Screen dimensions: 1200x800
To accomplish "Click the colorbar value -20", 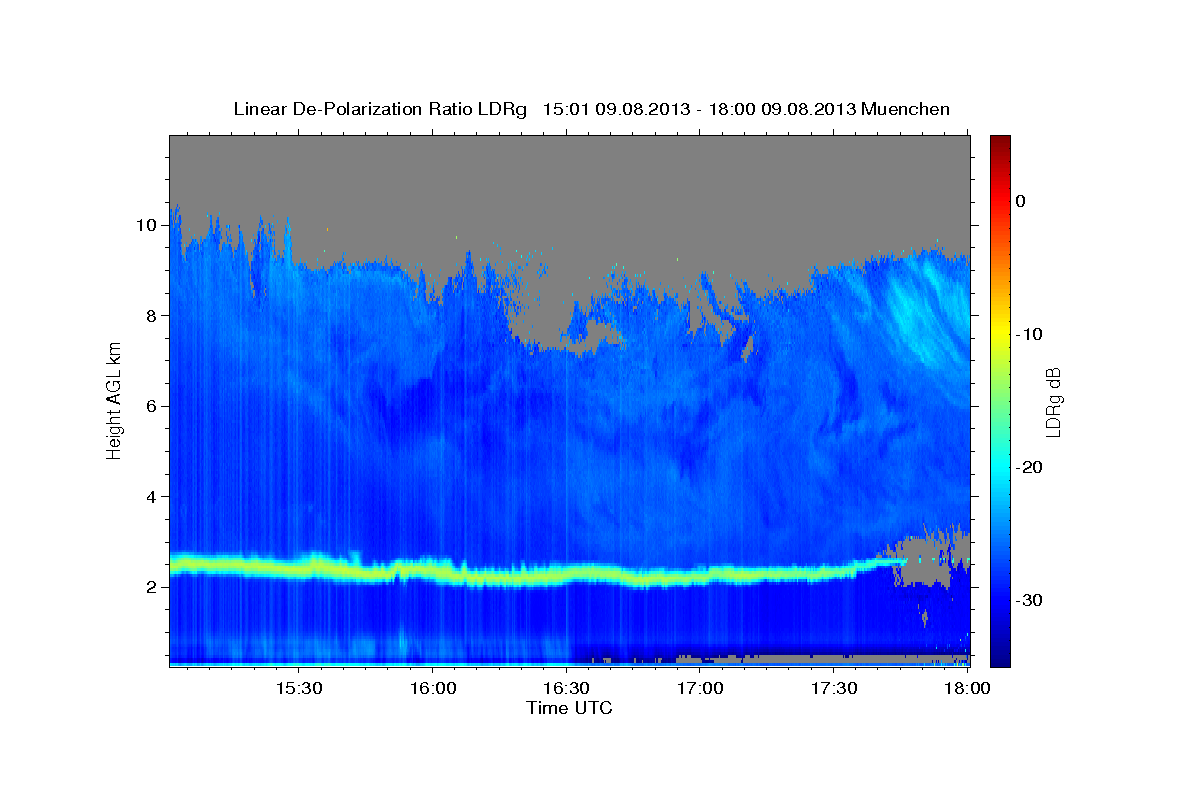I will click(1029, 467).
